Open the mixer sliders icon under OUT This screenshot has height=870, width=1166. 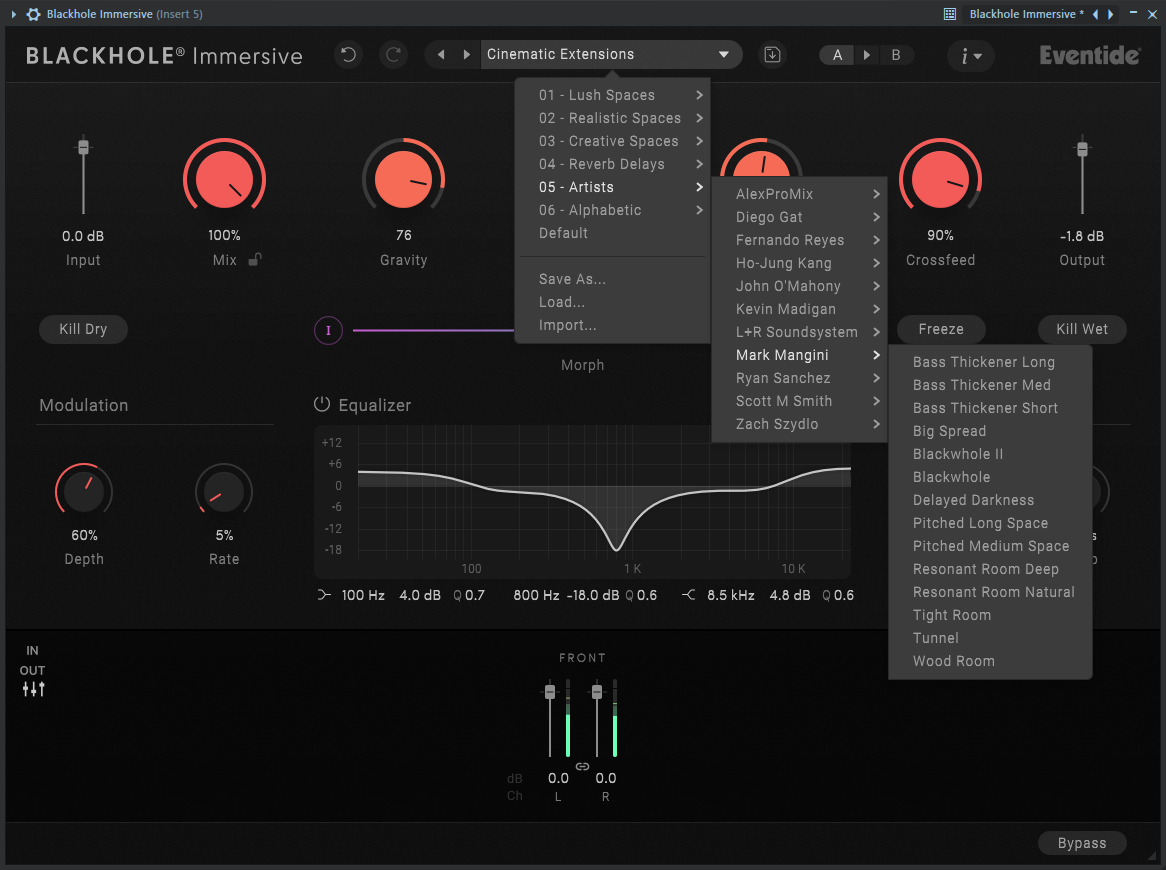pos(33,689)
